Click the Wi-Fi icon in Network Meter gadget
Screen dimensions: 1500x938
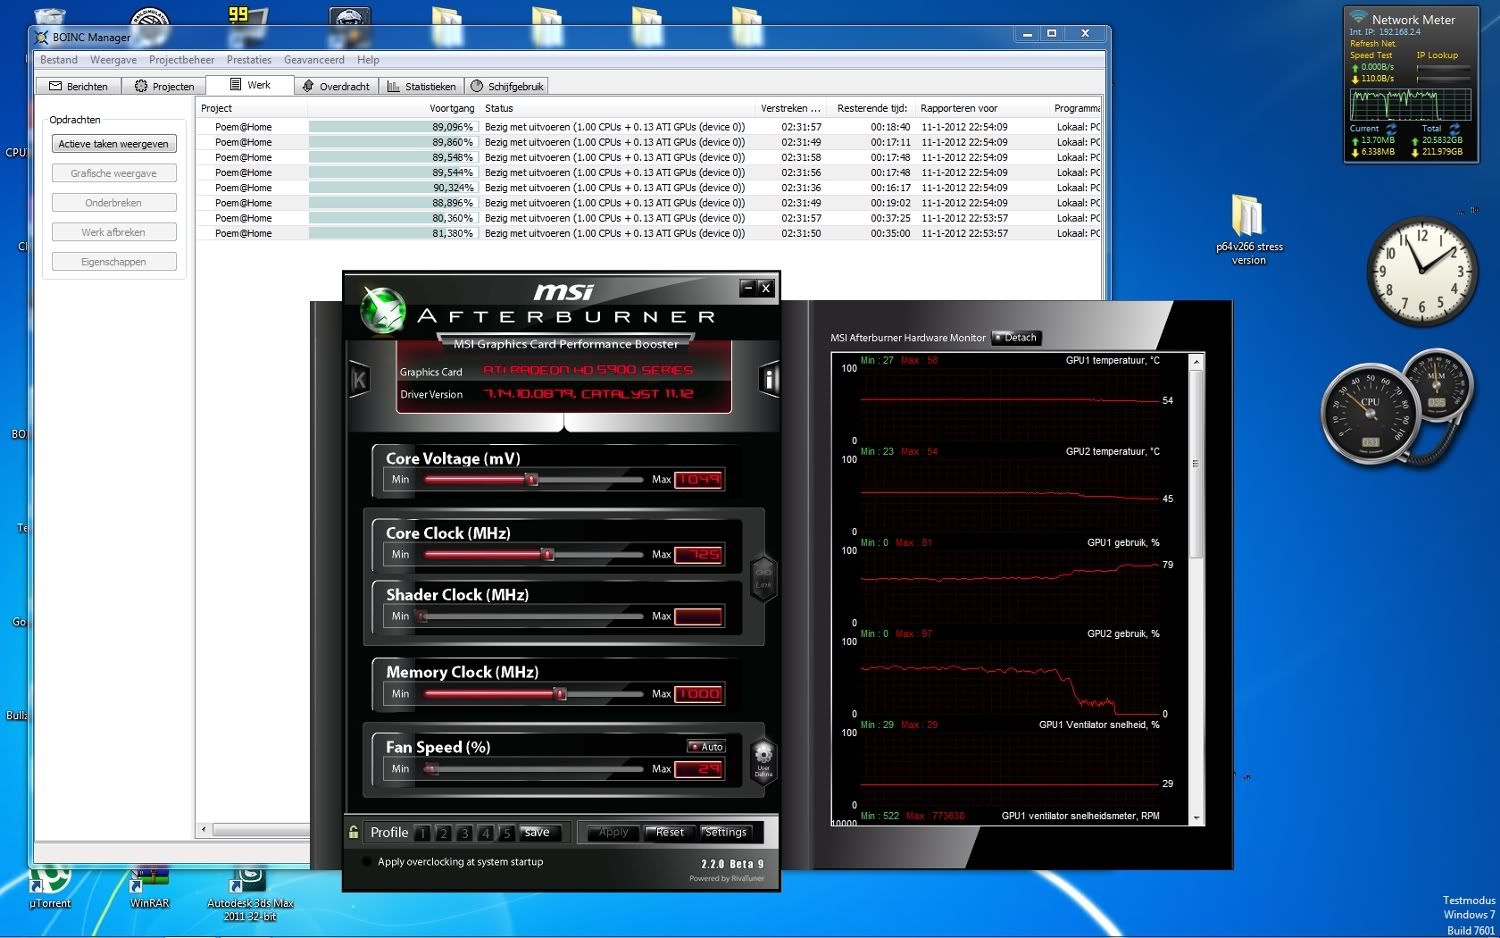[1358, 18]
